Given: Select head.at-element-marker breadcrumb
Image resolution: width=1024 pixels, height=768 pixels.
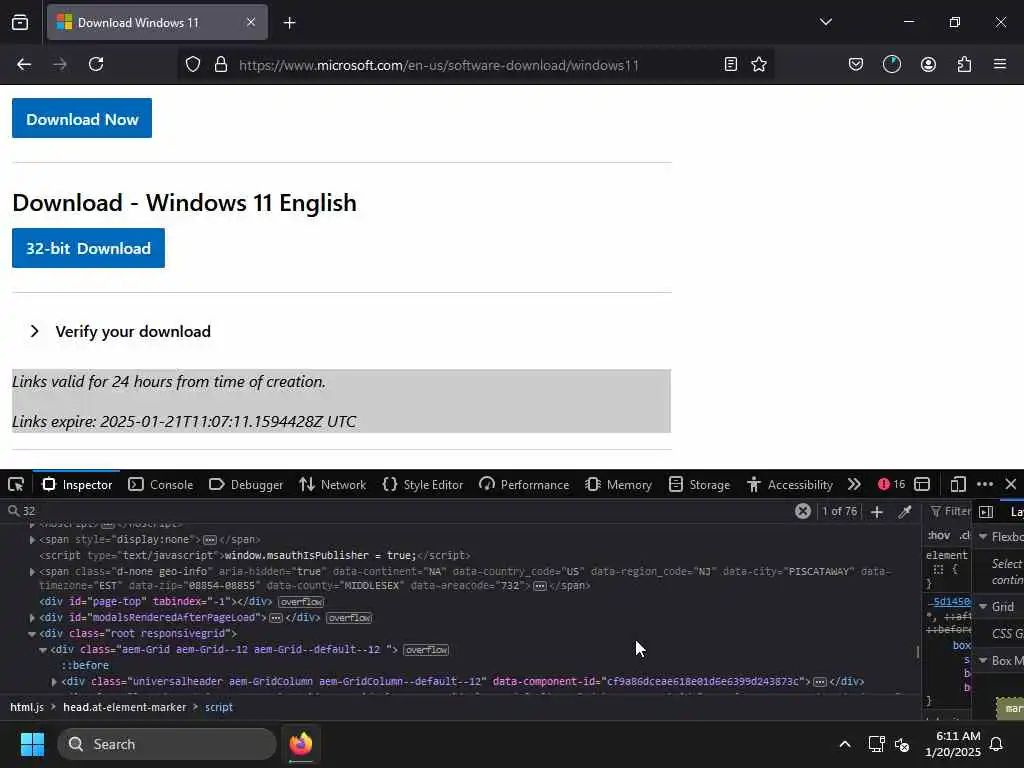Looking at the screenshot, I should pyautogui.click(x=125, y=707).
